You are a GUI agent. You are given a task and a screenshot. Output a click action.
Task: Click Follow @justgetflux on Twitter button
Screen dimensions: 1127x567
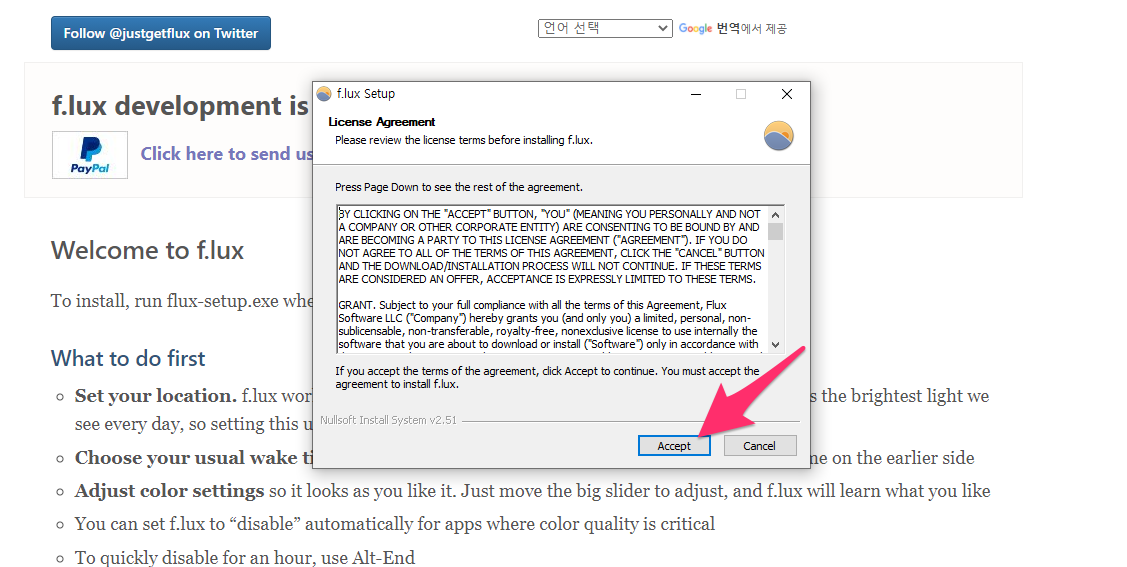161,33
